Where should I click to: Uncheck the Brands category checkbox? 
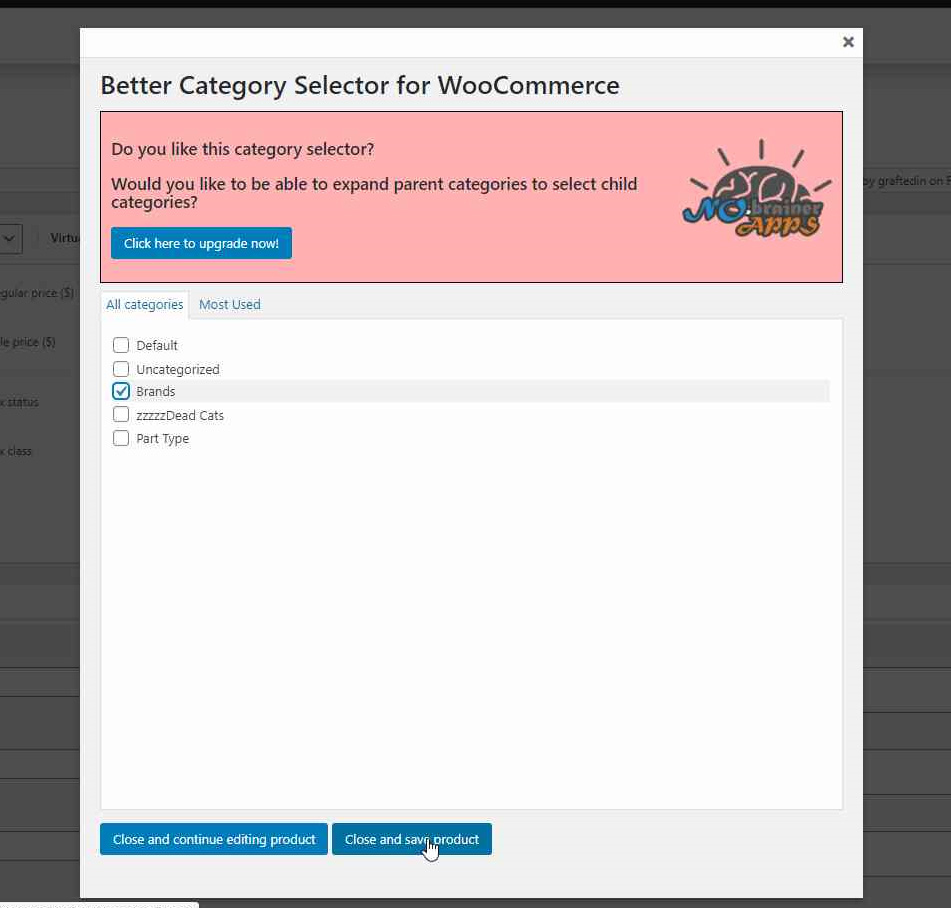121,391
